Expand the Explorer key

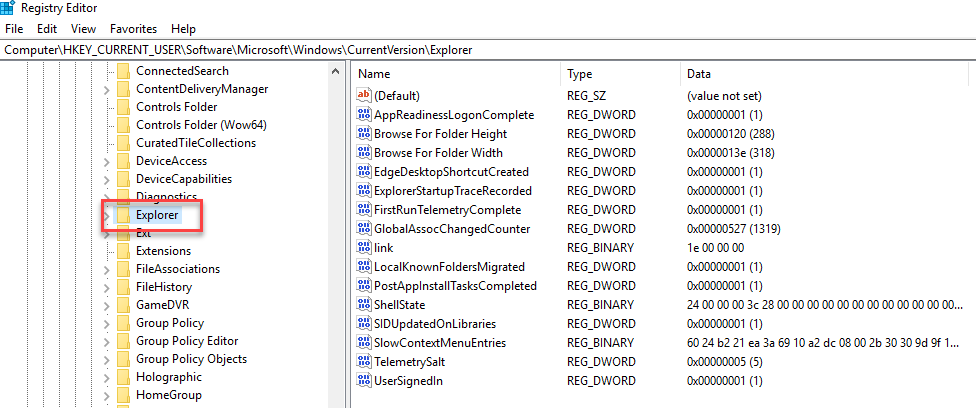[106, 216]
